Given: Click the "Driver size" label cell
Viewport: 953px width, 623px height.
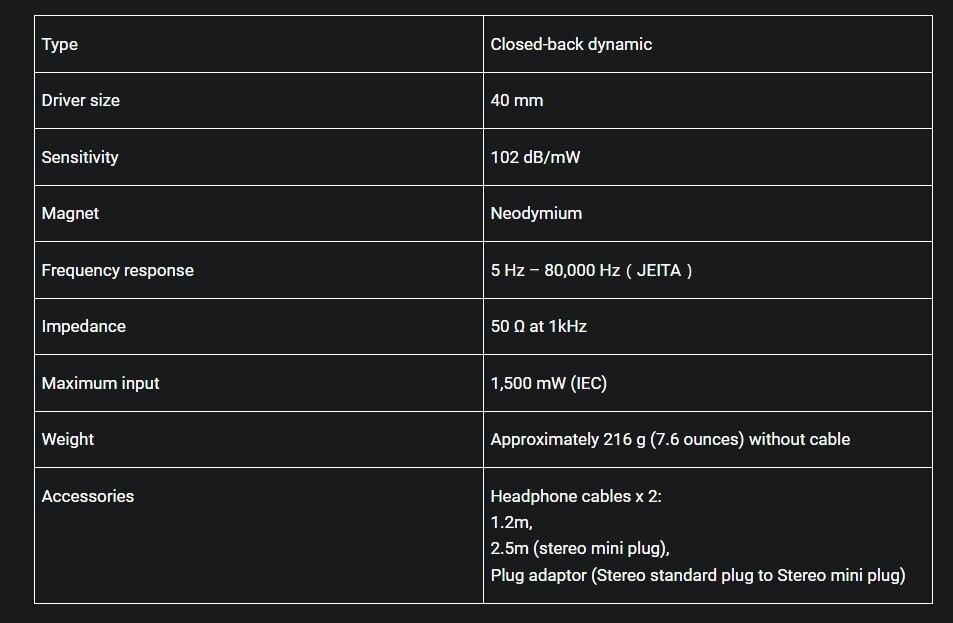Looking at the screenshot, I should click(x=80, y=100).
